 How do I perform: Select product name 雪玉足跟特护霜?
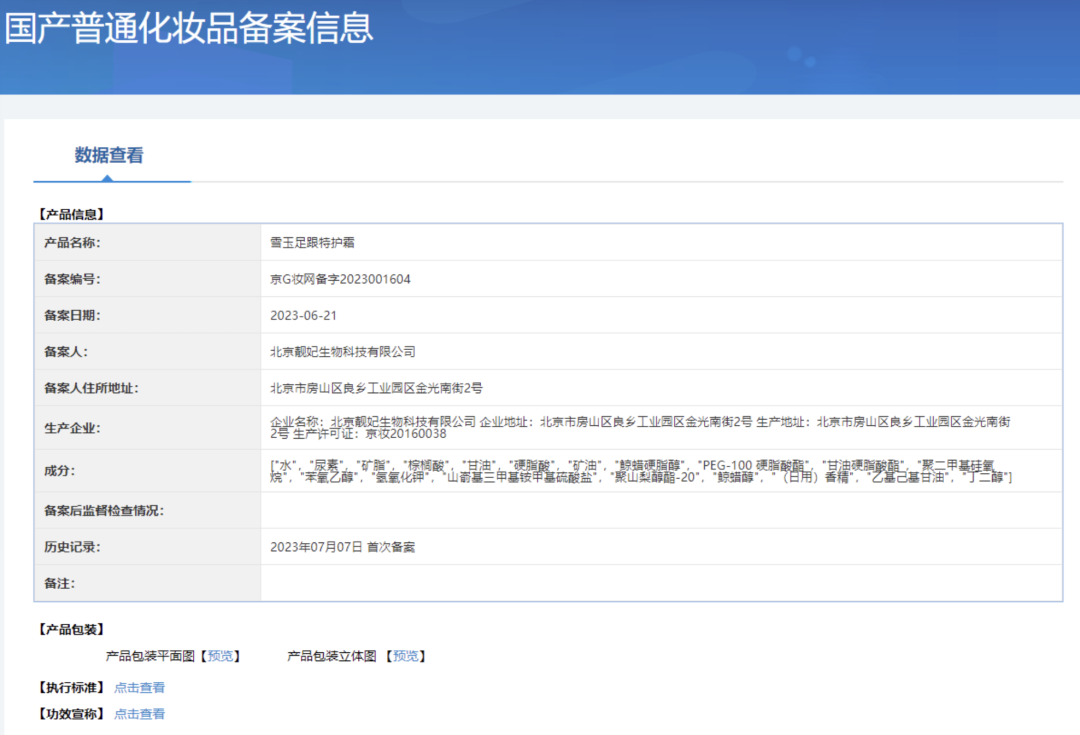[x=312, y=242]
